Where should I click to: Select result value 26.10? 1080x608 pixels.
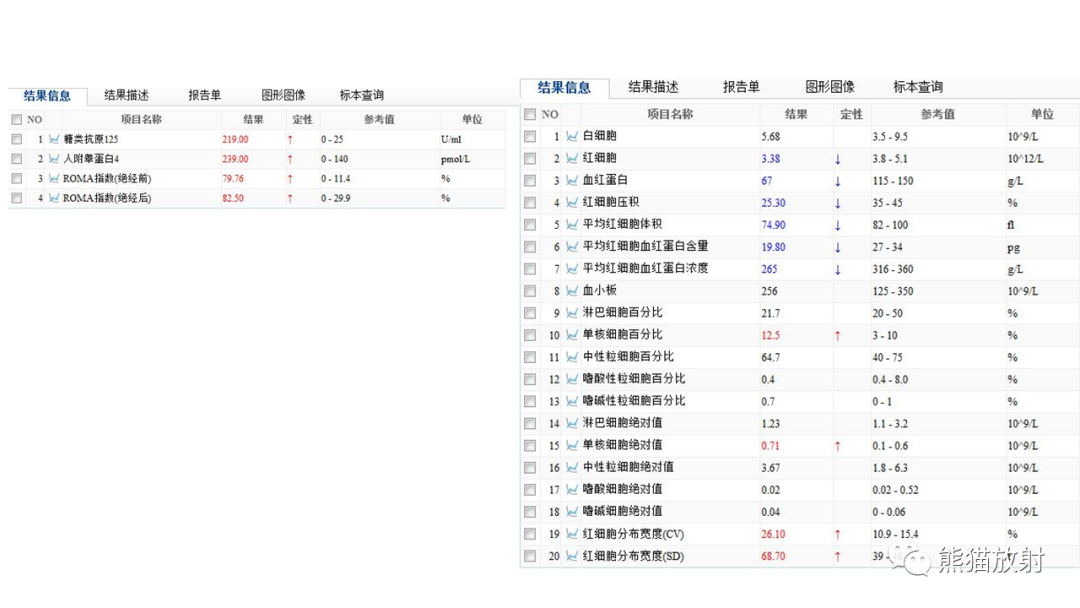tap(773, 534)
